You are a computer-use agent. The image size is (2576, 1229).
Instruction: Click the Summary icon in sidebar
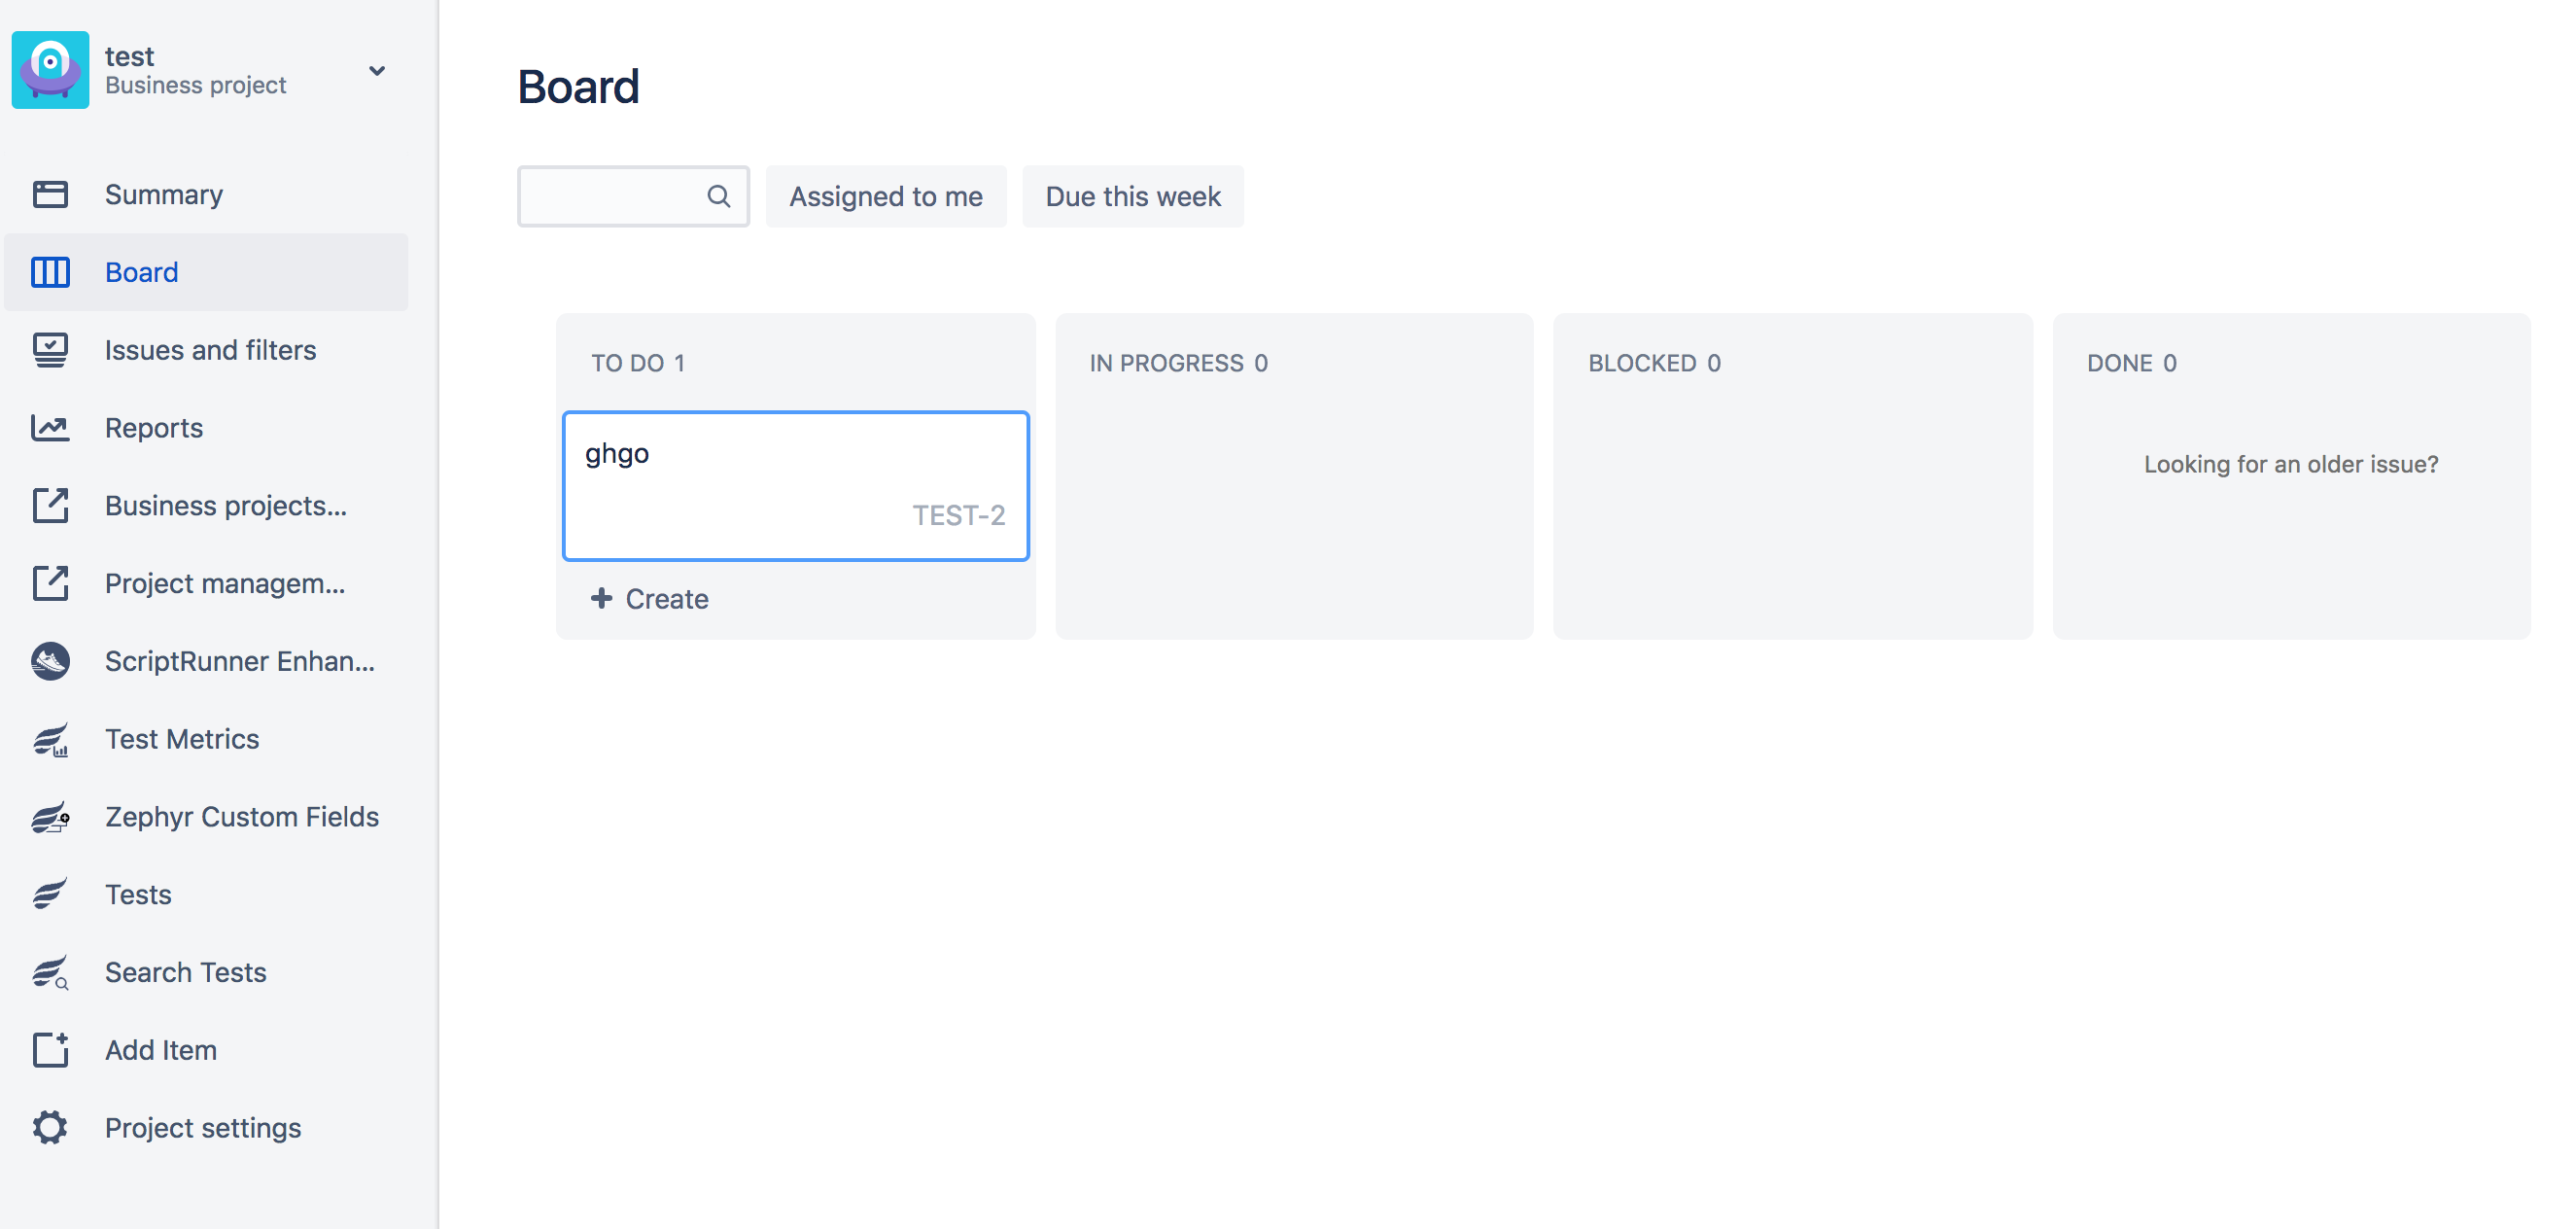click(x=49, y=194)
